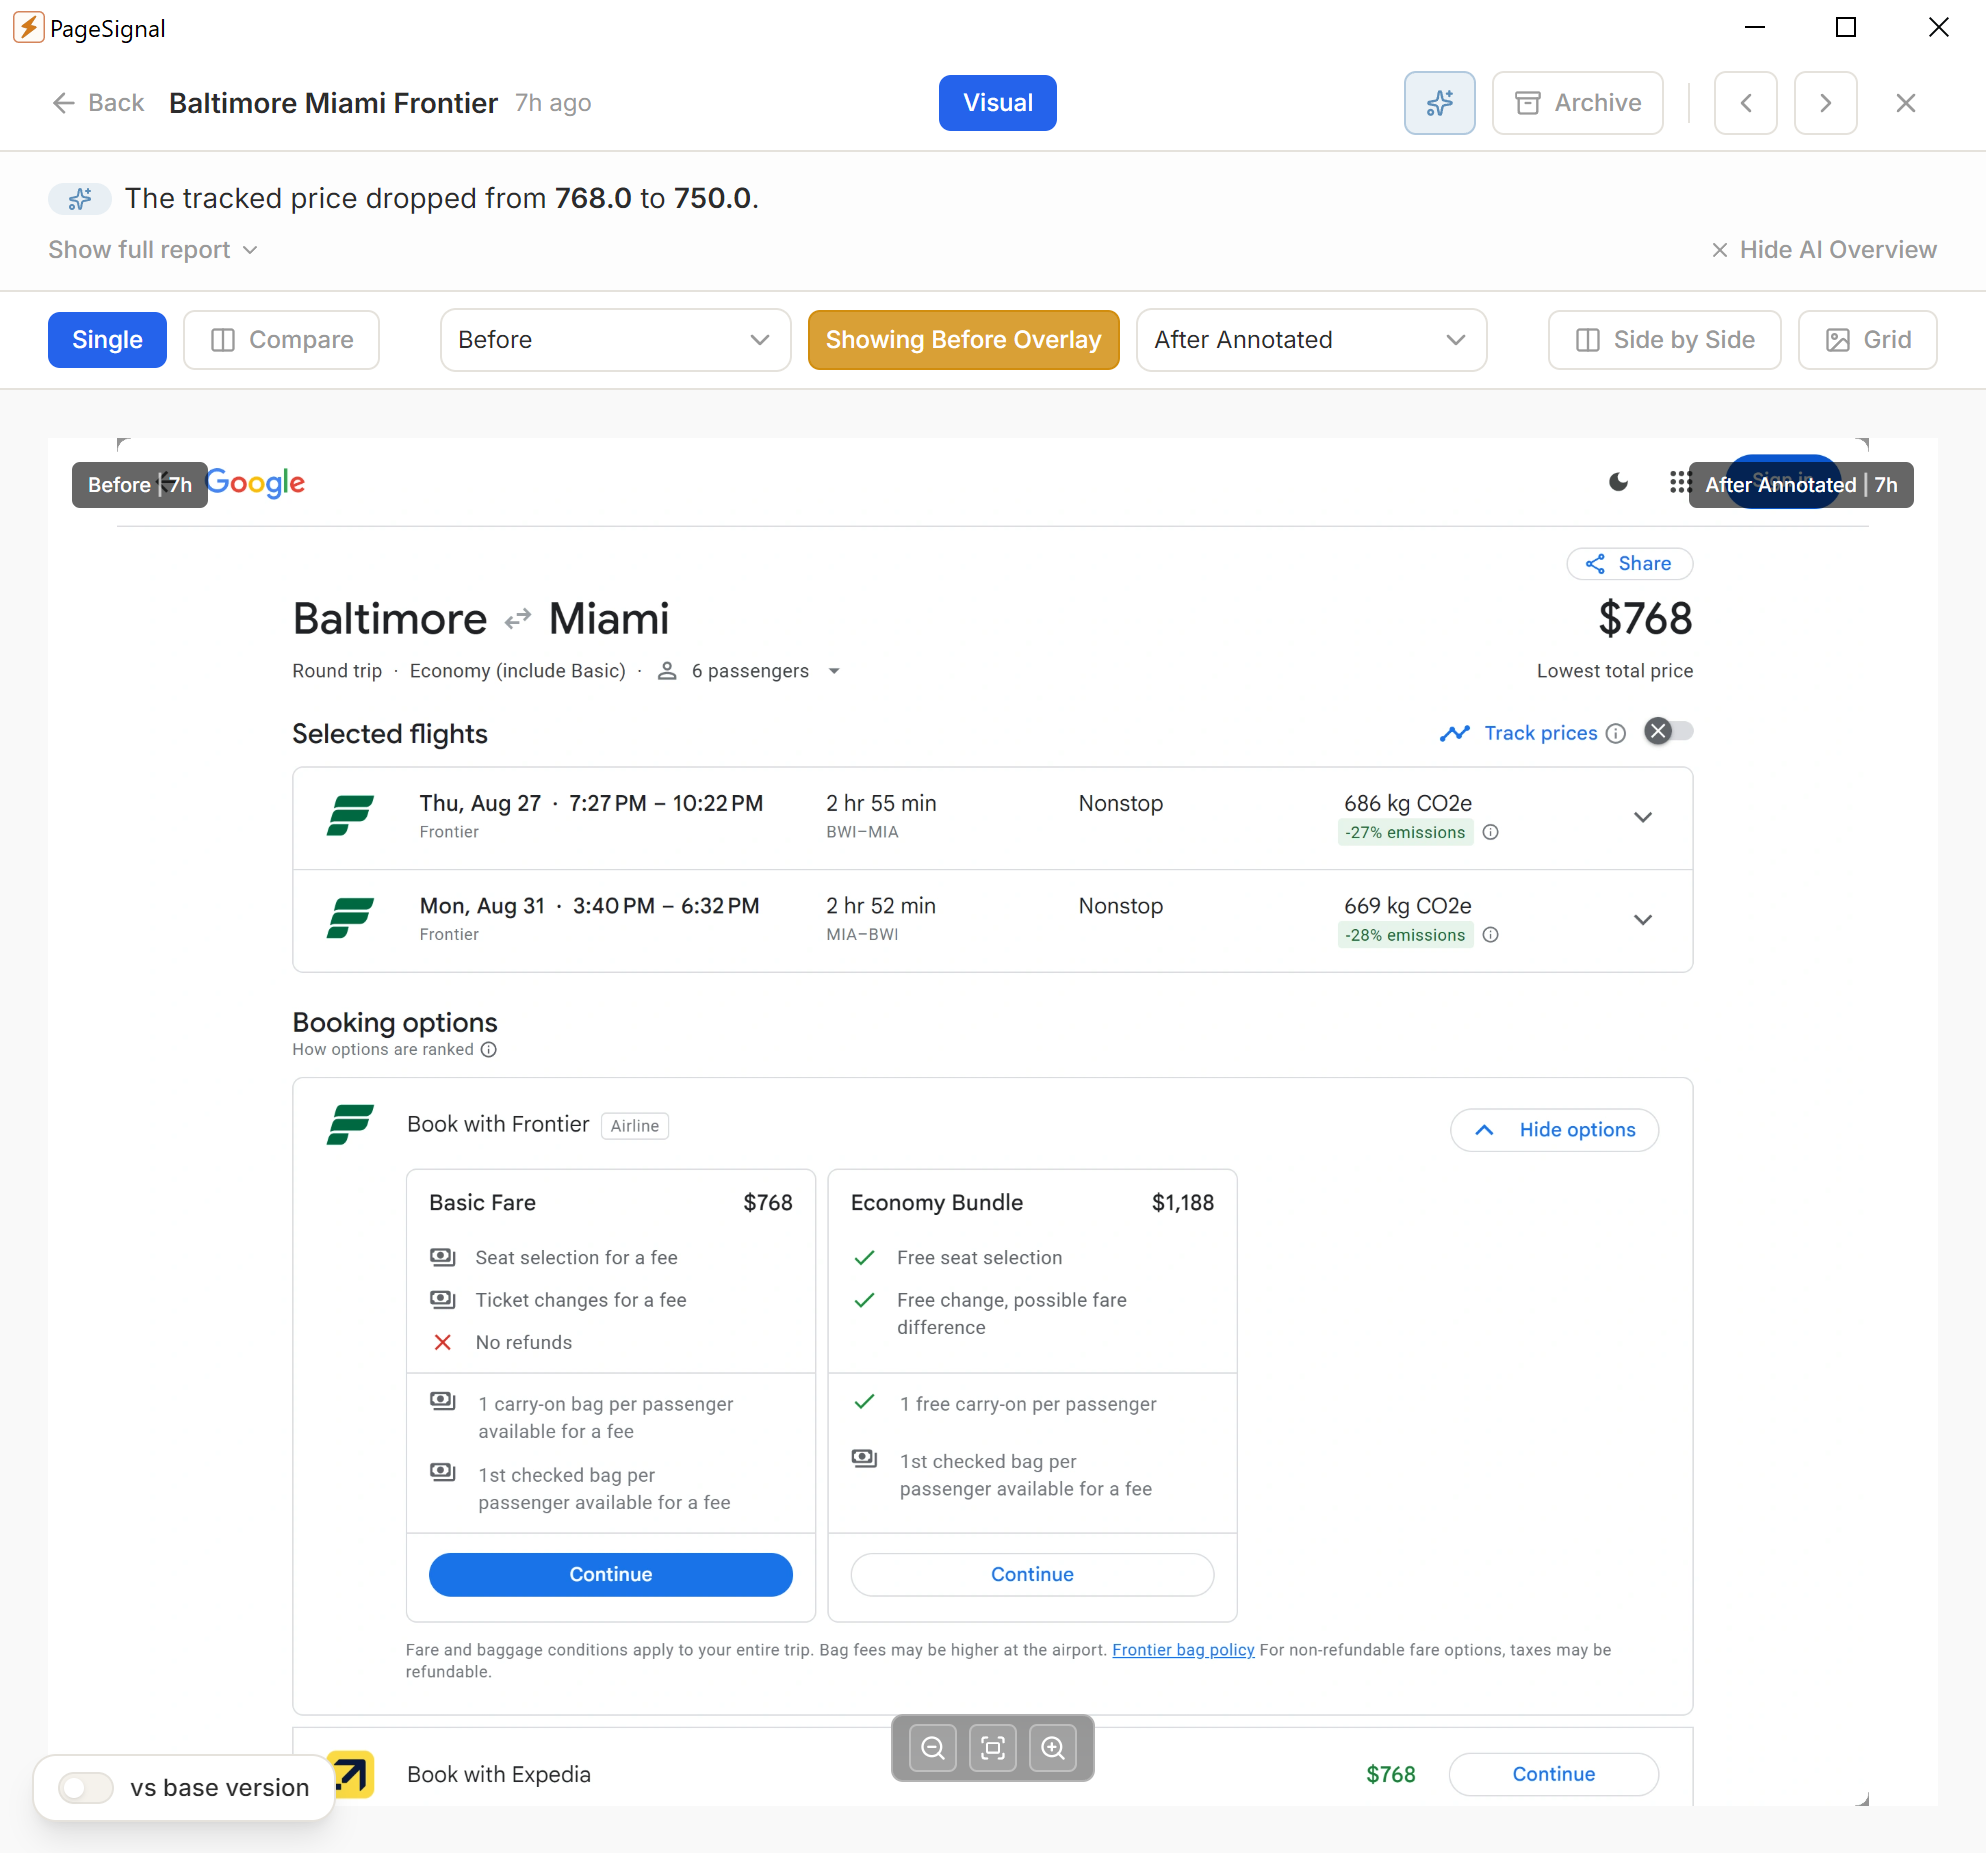Screen dimensions: 1986x1853
Task: Open the Frontier bag policy link
Action: [1183, 1650]
